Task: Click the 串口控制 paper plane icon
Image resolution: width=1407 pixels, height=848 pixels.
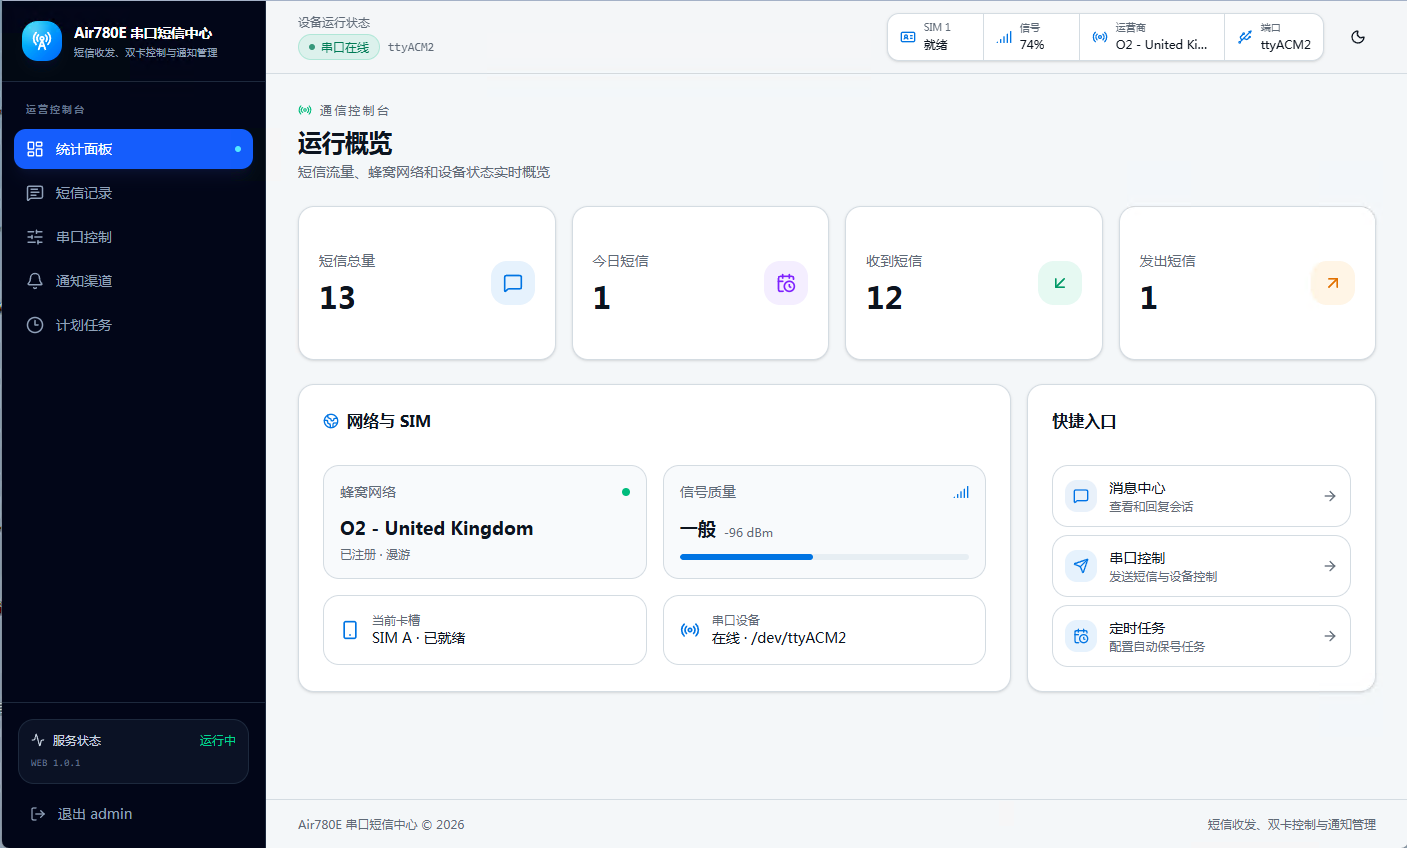Action: [1081, 566]
